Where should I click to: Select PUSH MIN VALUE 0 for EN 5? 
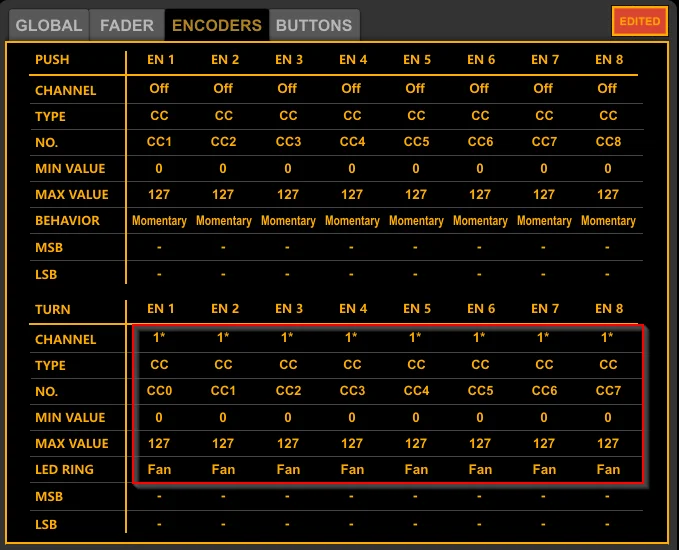pos(416,168)
